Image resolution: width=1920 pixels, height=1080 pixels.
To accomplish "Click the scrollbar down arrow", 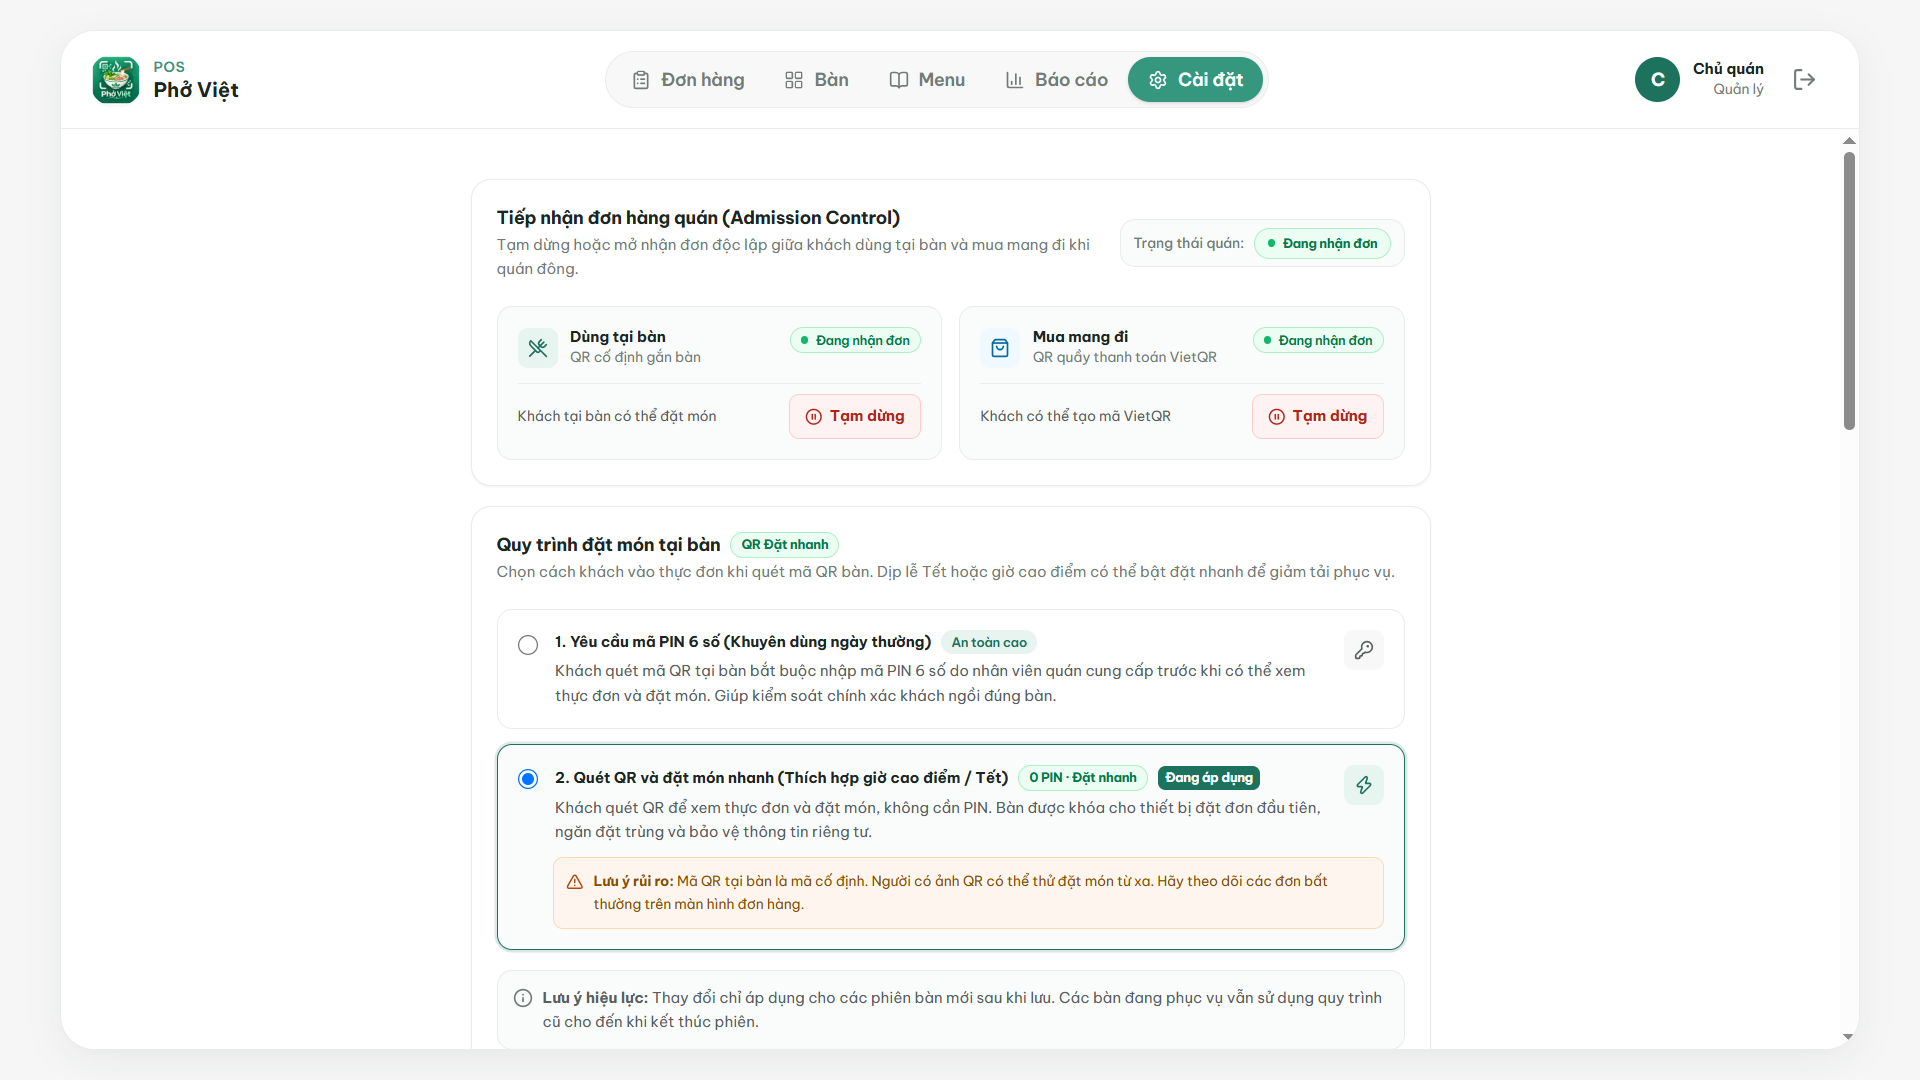I will (1849, 1037).
